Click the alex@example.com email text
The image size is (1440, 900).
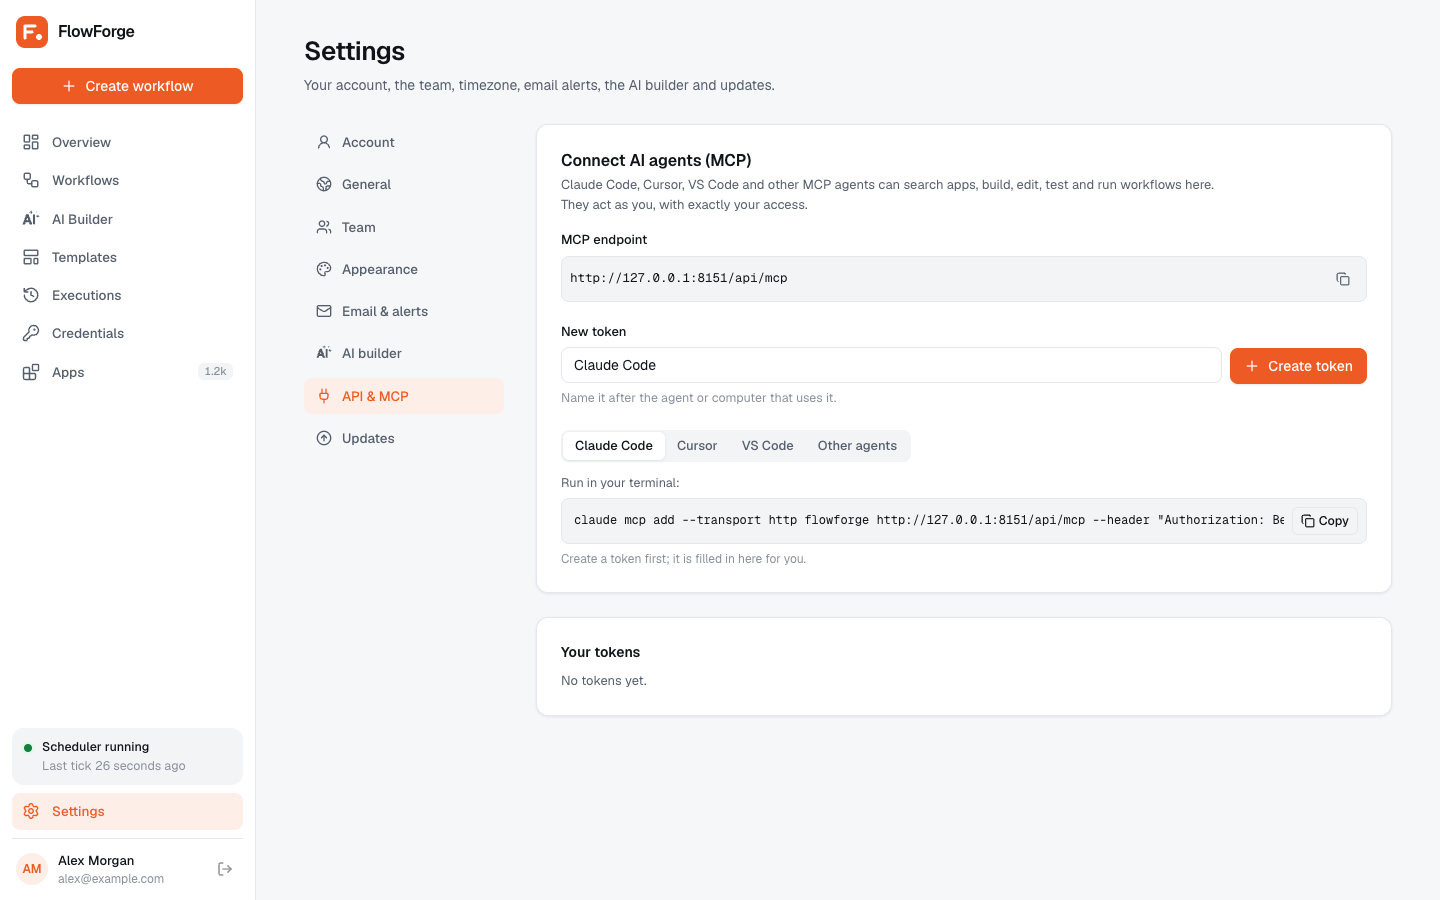point(111,879)
